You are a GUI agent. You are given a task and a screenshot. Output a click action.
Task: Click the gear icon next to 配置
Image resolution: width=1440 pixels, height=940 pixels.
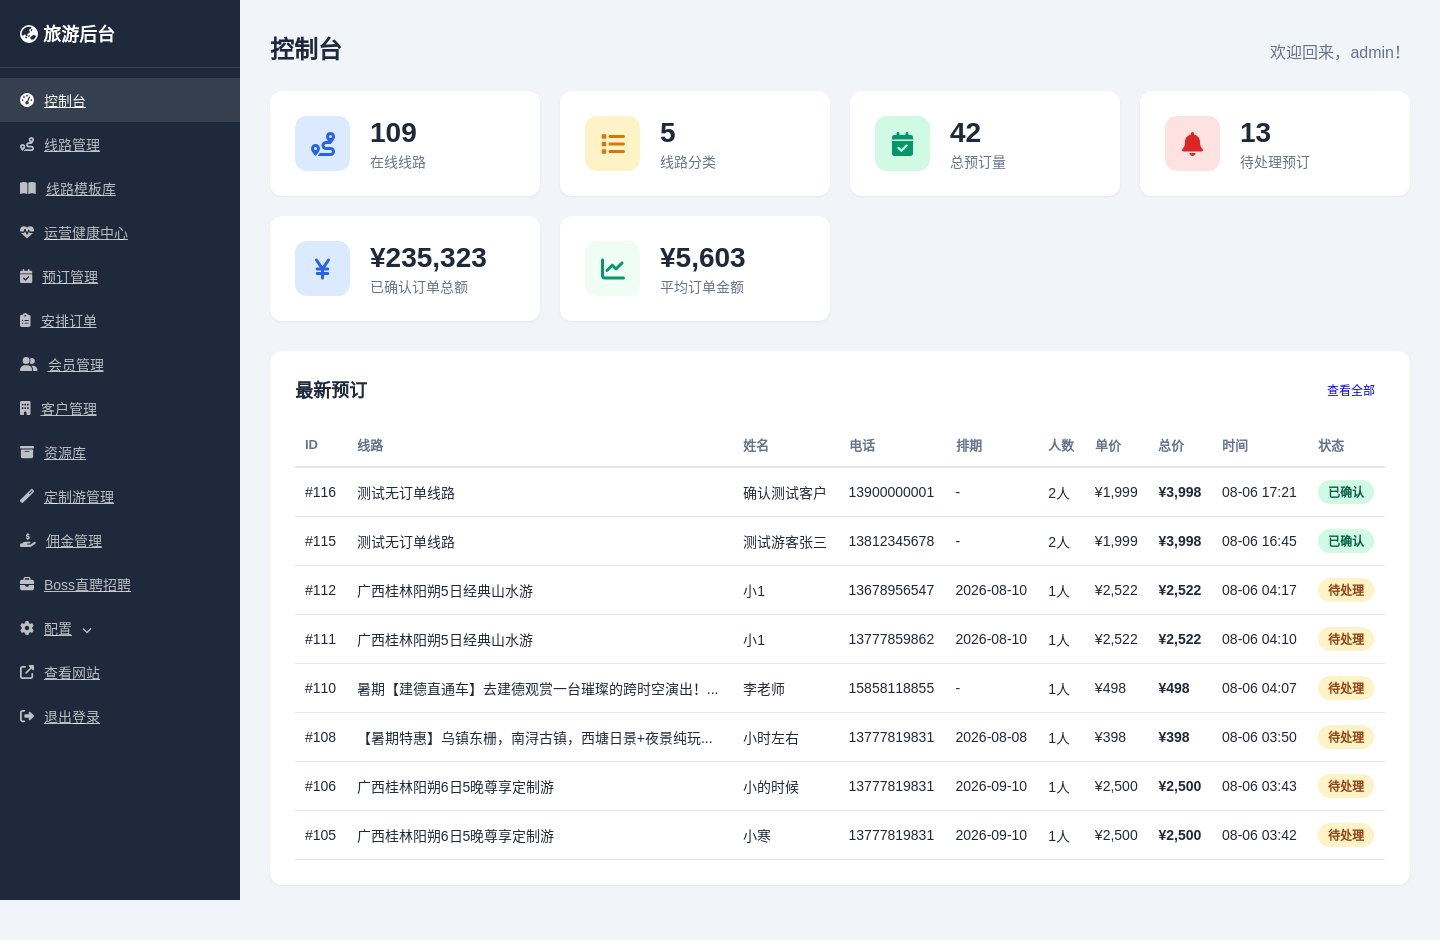(27, 628)
